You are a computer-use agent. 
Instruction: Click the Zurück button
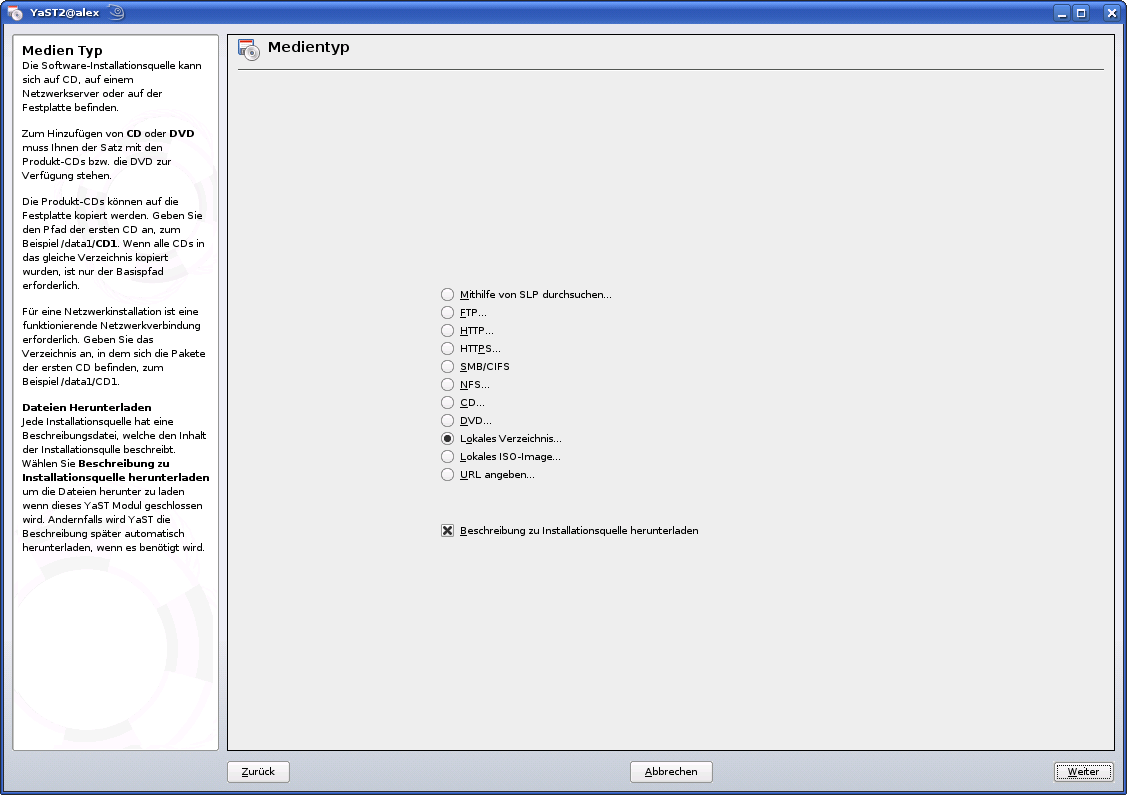[x=258, y=771]
